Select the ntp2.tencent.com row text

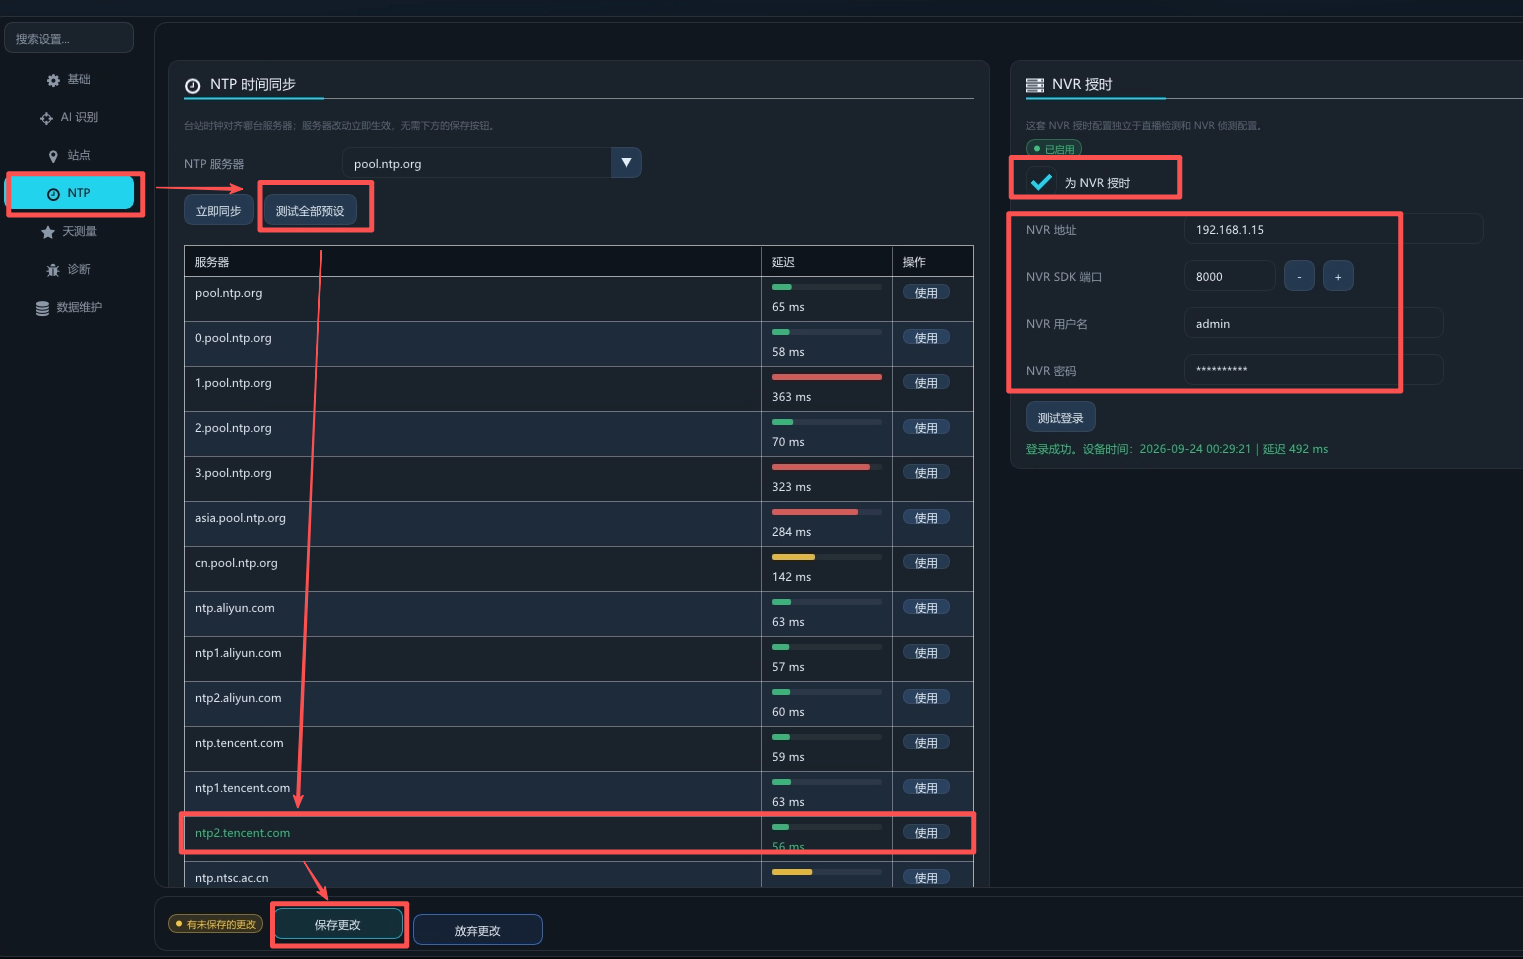242,833
